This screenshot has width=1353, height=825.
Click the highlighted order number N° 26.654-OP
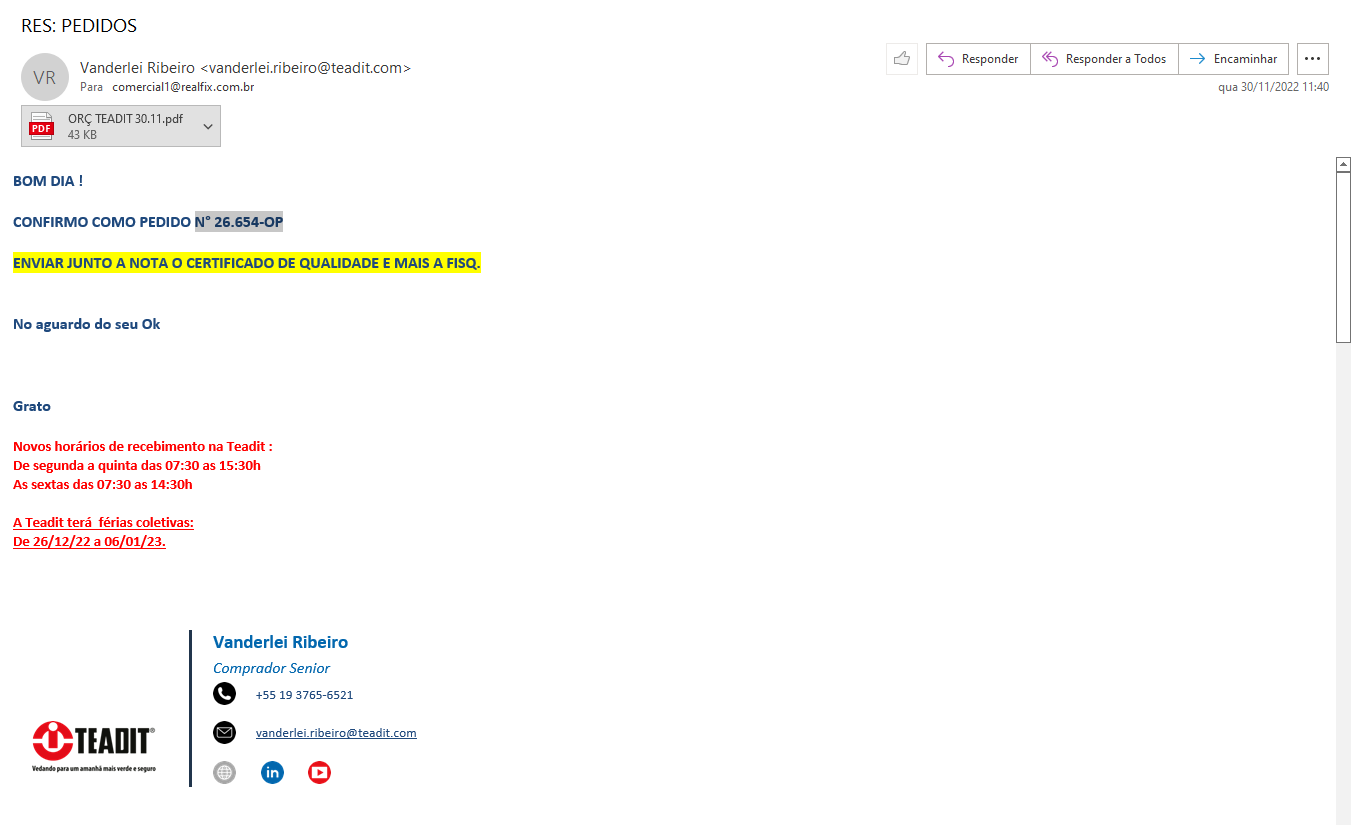pos(239,222)
